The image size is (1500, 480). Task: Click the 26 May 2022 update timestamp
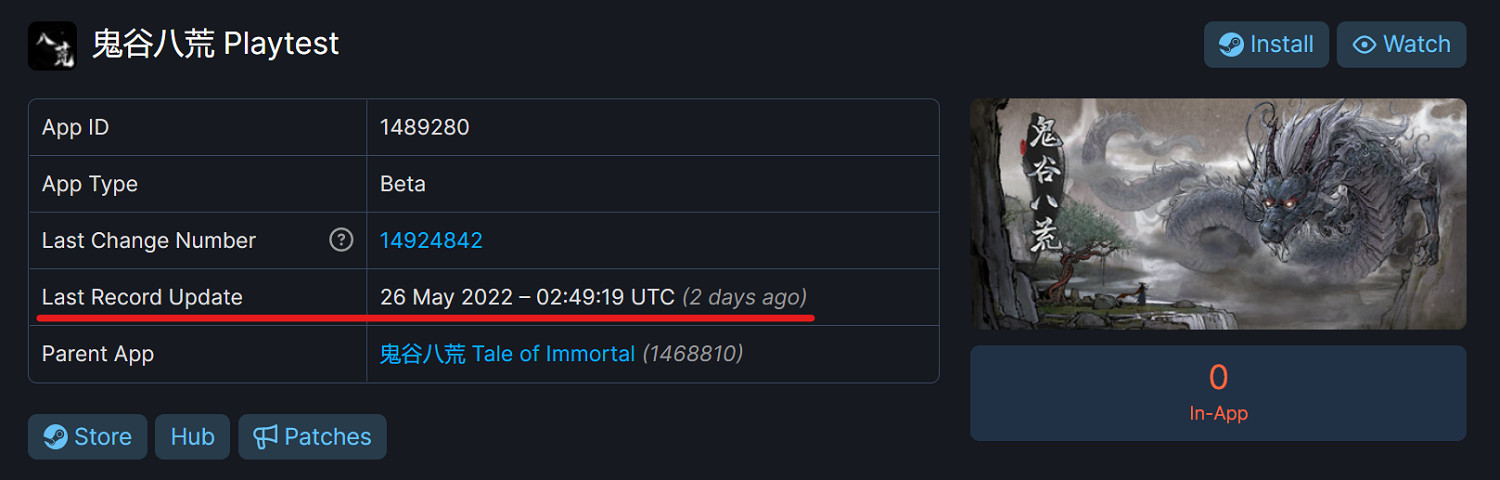[527, 297]
